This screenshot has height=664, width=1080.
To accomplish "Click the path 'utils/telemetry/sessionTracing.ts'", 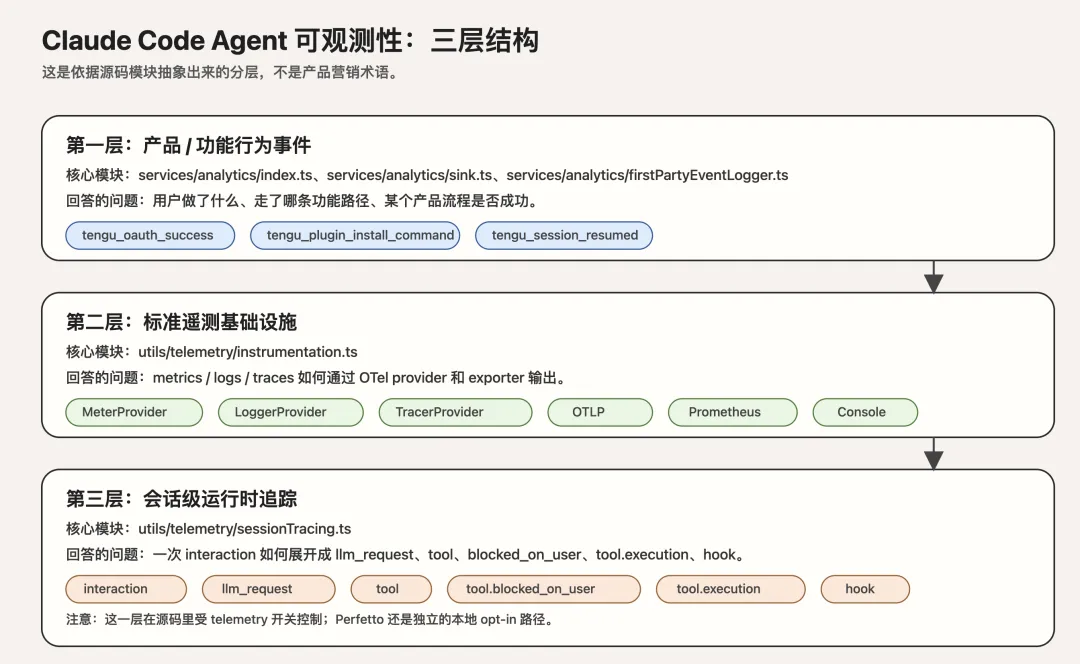I will (x=245, y=529).
